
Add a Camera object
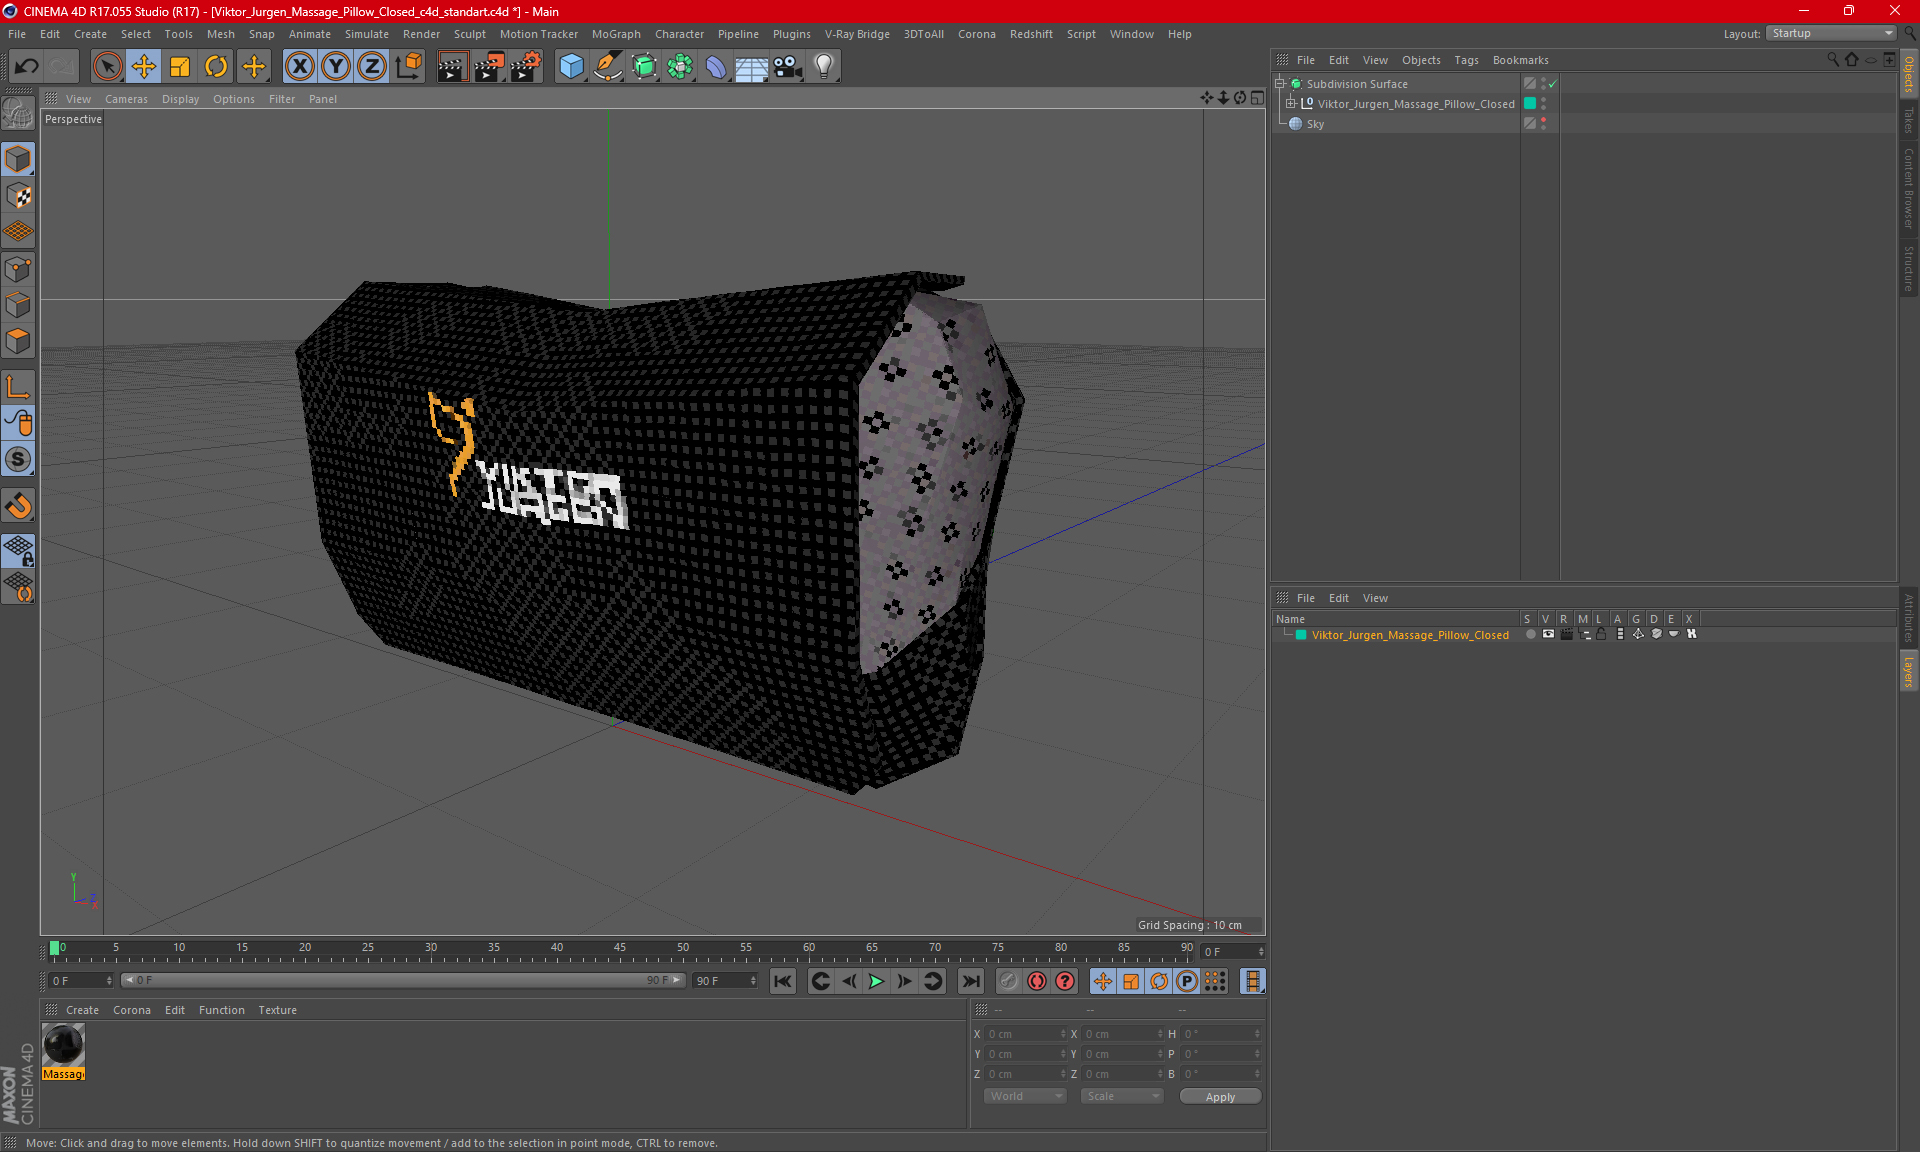pyautogui.click(x=788, y=67)
